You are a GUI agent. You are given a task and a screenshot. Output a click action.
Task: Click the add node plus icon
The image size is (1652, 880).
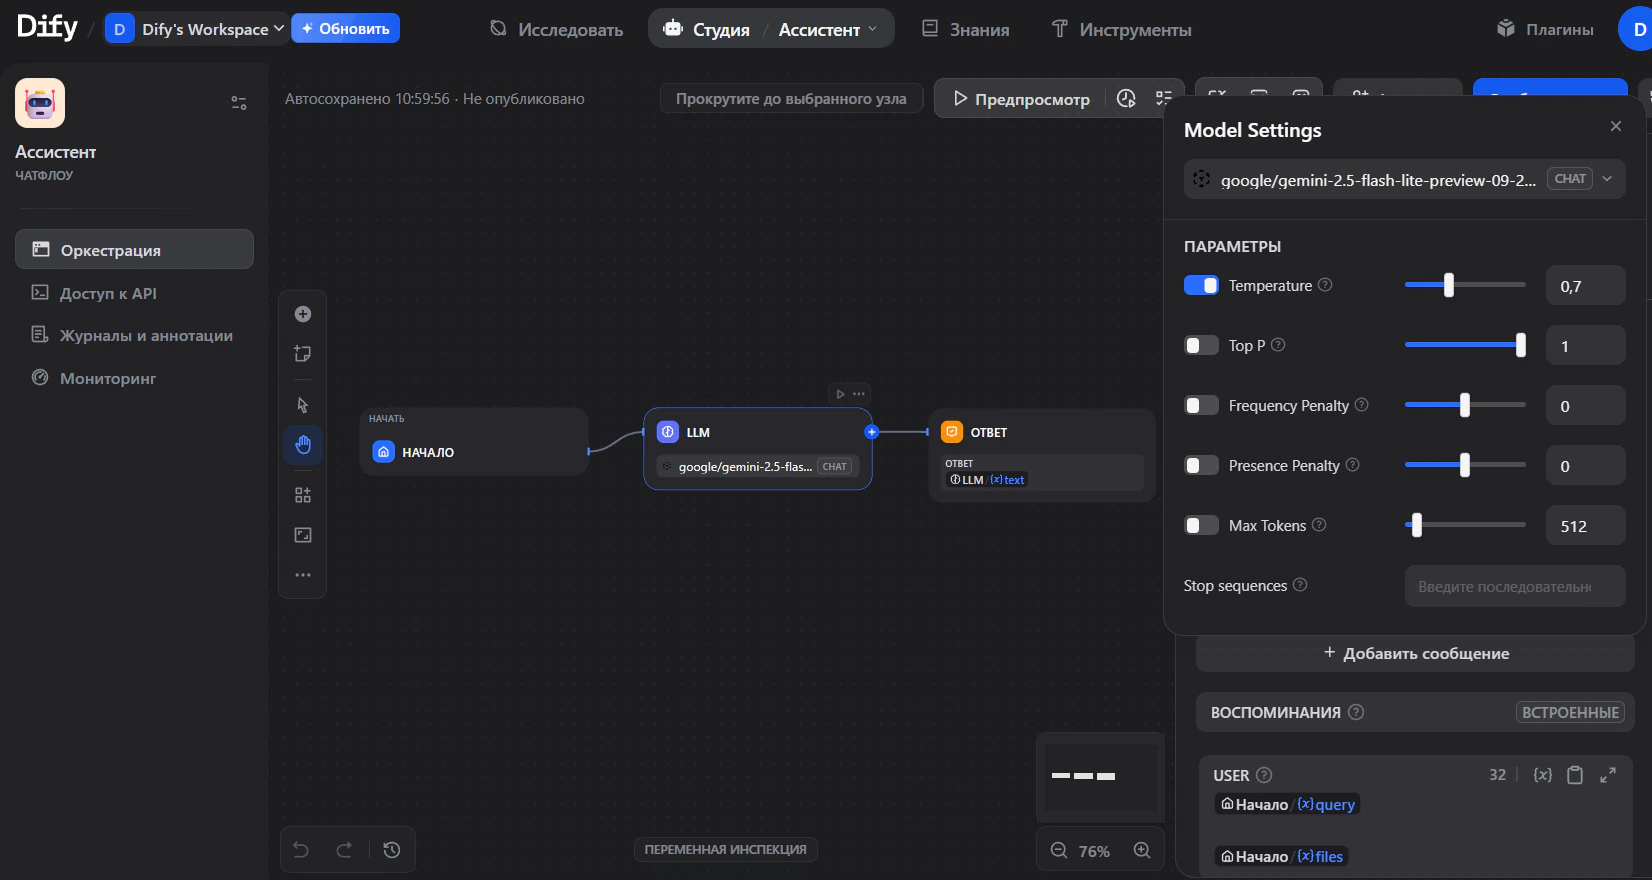tap(303, 314)
